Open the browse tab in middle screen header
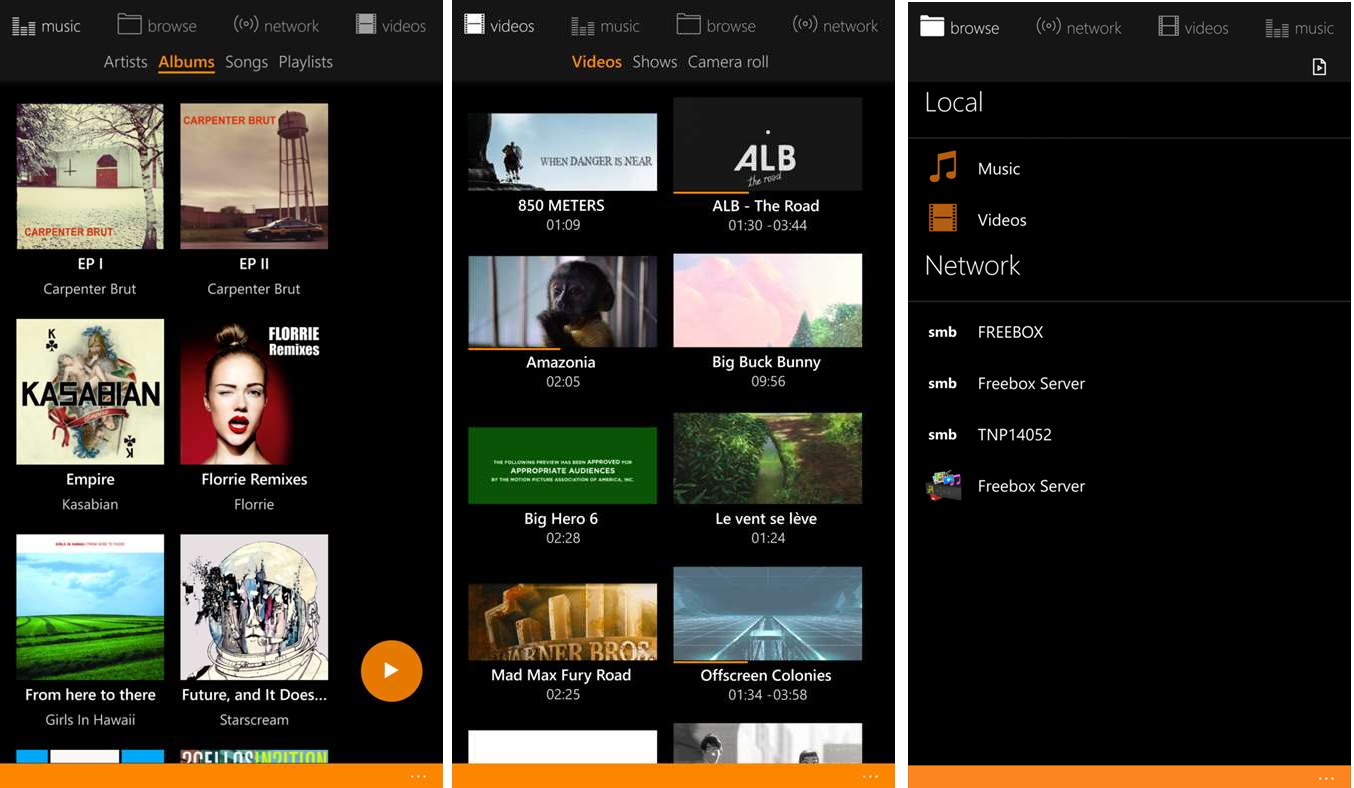This screenshot has height=788, width=1354. [716, 25]
